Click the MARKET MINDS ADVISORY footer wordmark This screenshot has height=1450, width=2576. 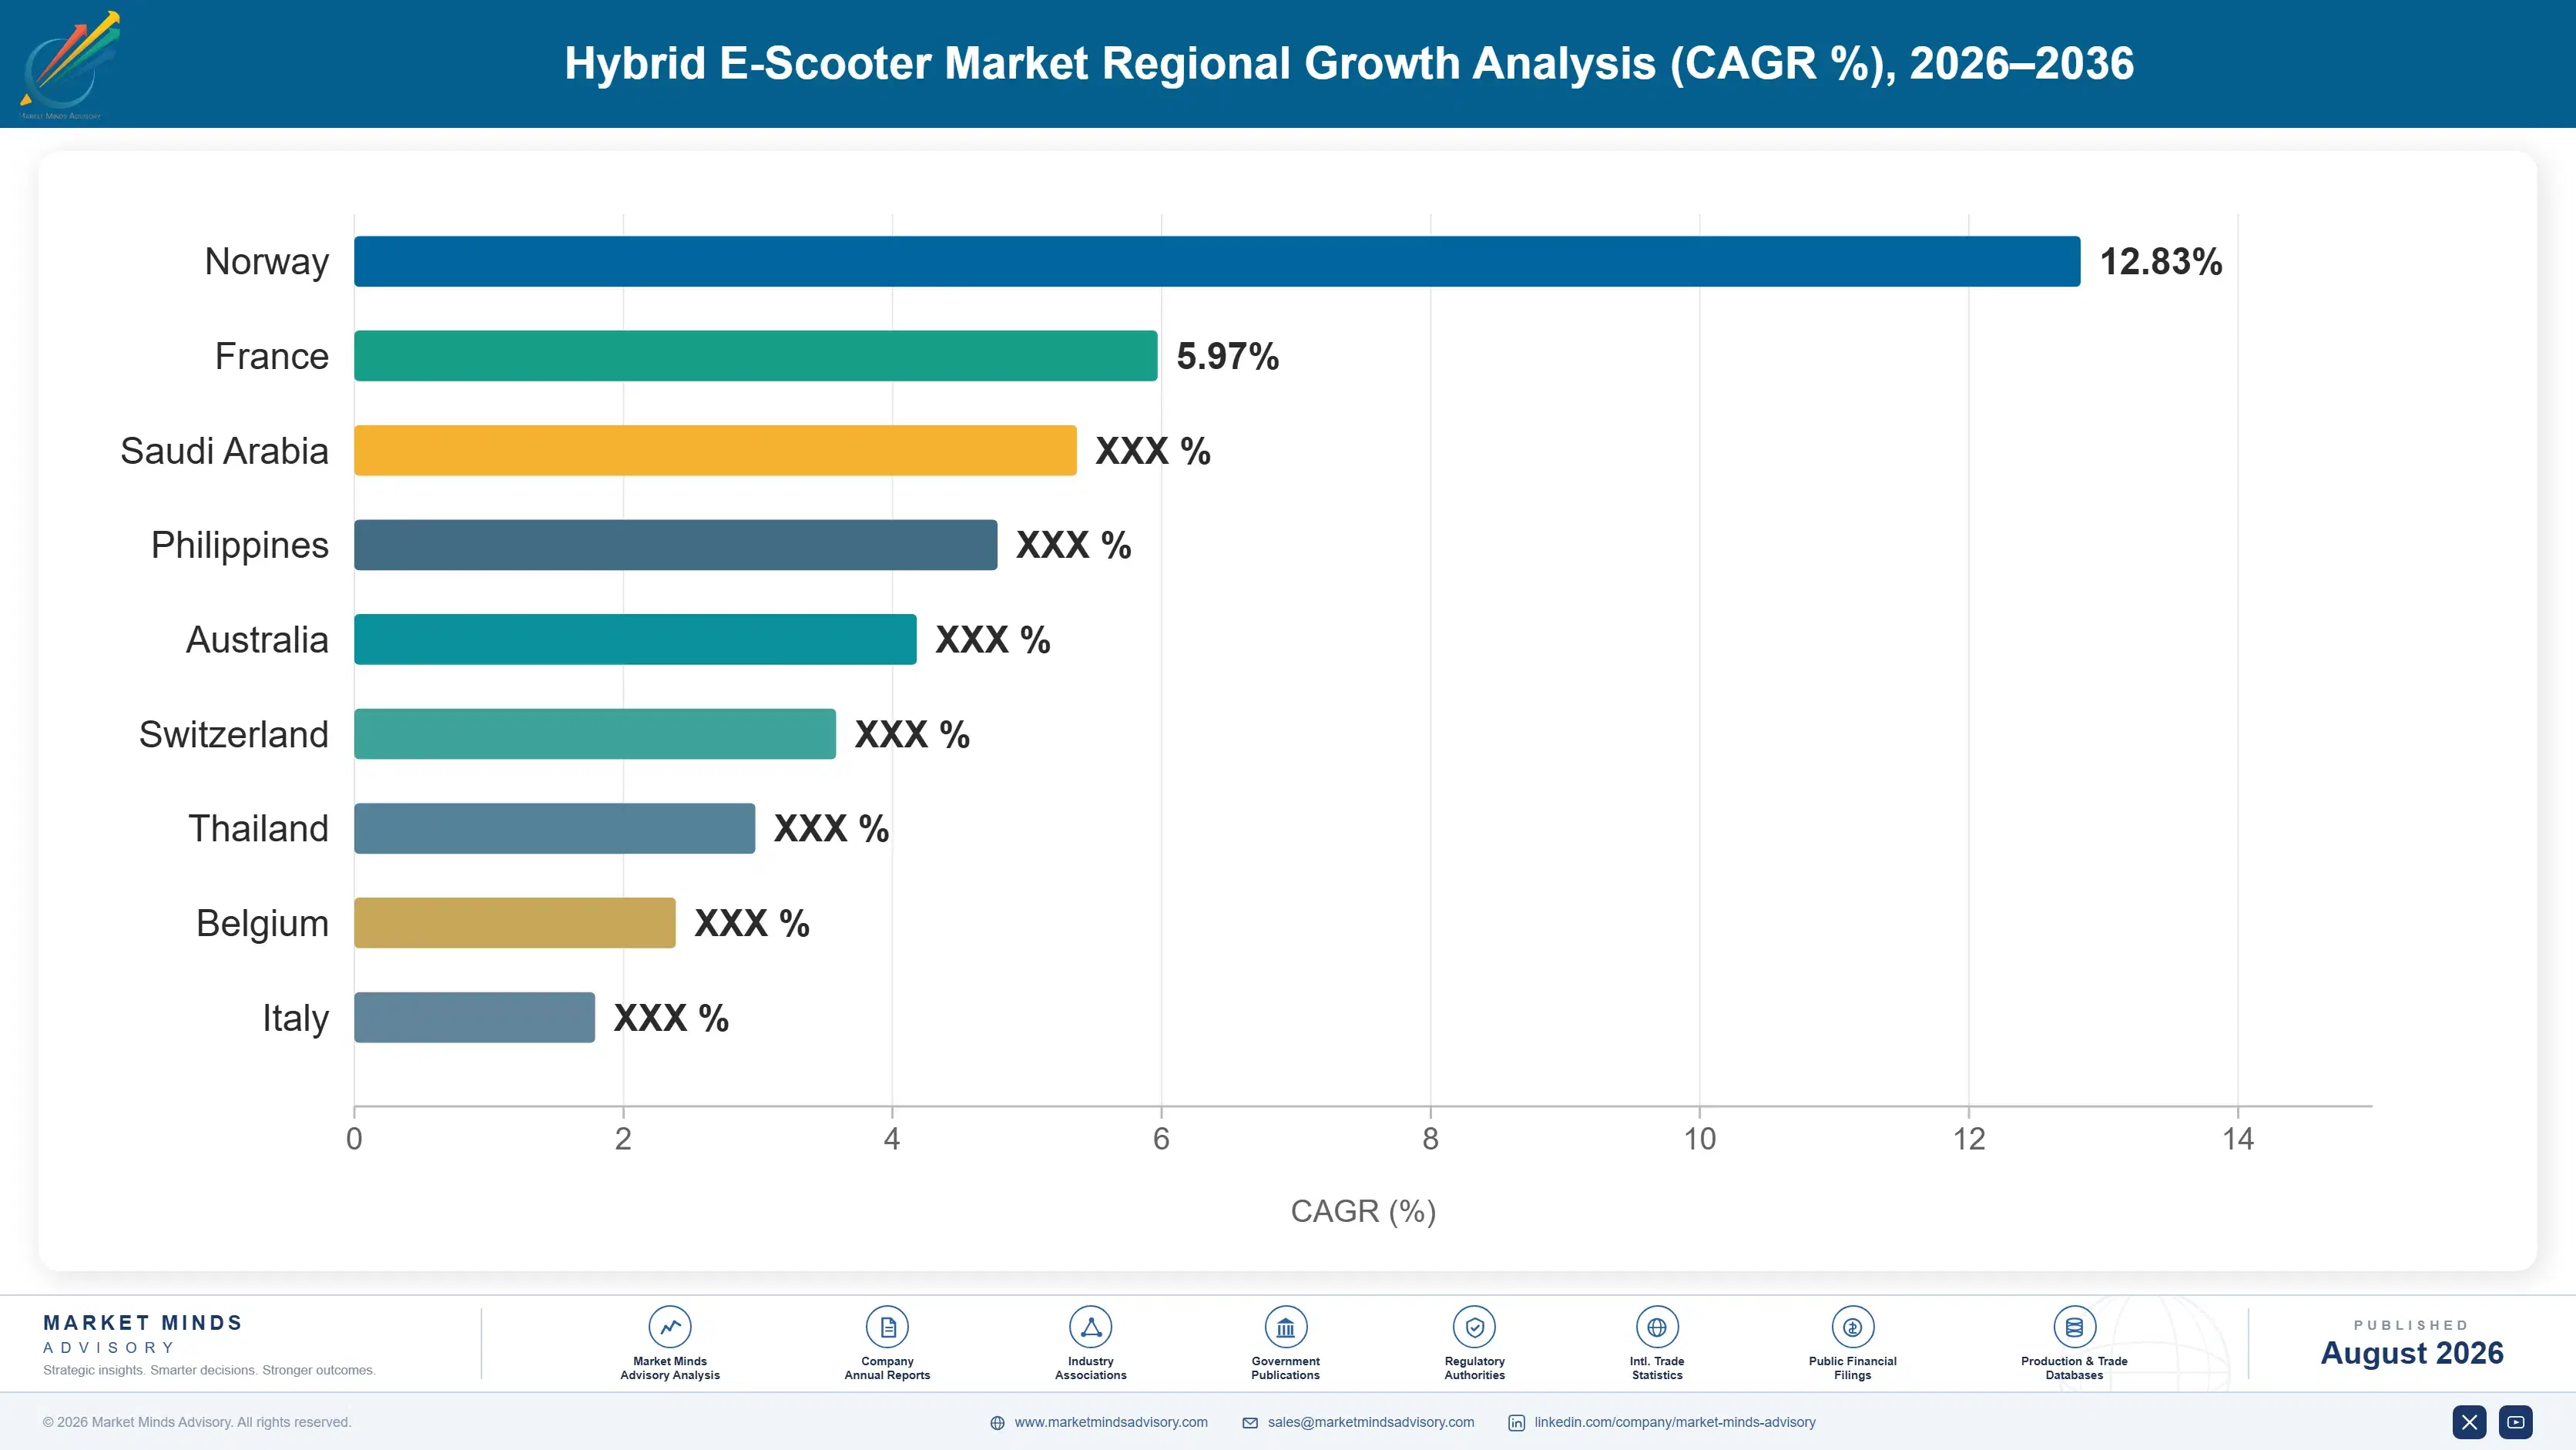(143, 1334)
